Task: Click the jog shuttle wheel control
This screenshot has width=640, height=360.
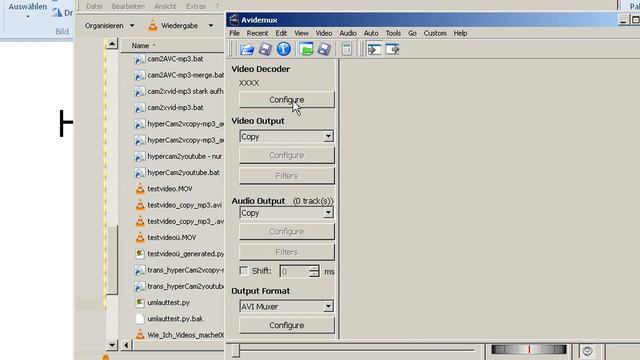Action: [529, 349]
